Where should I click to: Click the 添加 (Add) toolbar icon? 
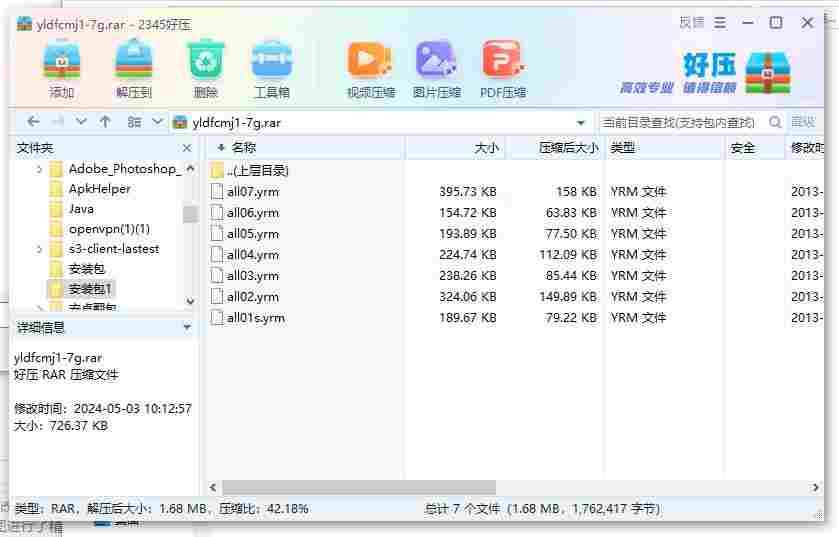(x=62, y=68)
